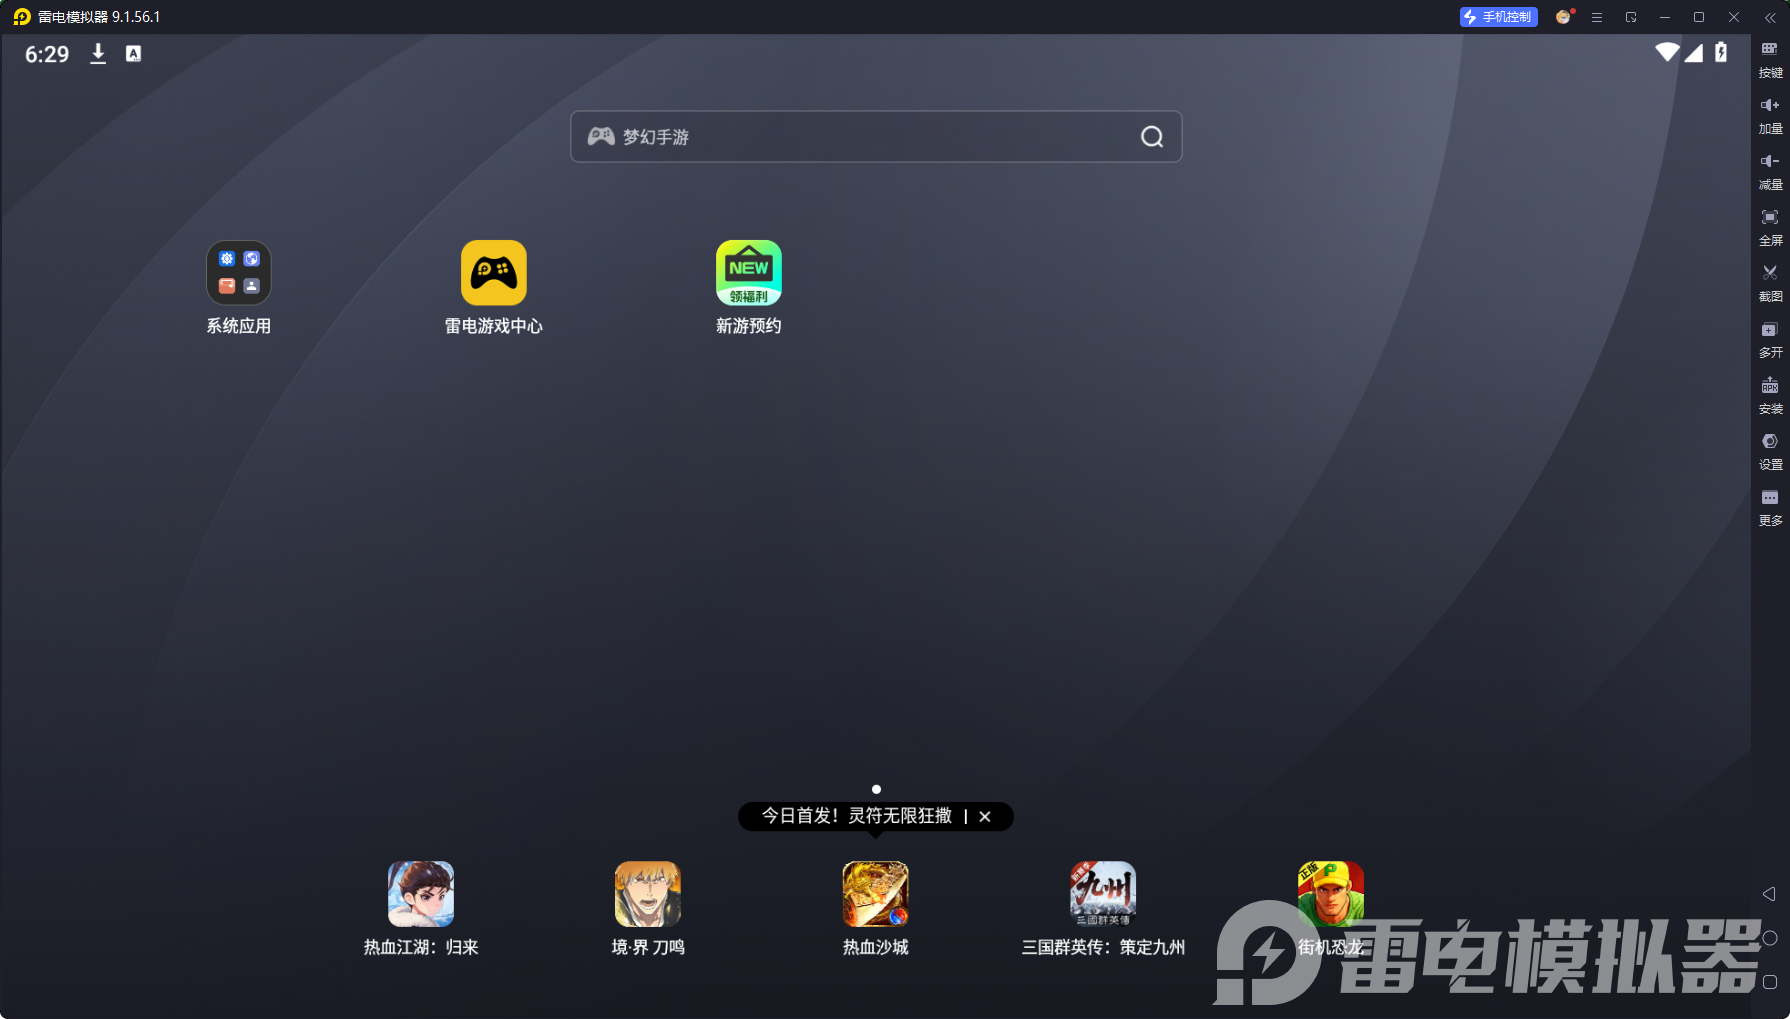Click the 雷电模拟器 logo in title bar
This screenshot has width=1790, height=1019.
[x=22, y=17]
